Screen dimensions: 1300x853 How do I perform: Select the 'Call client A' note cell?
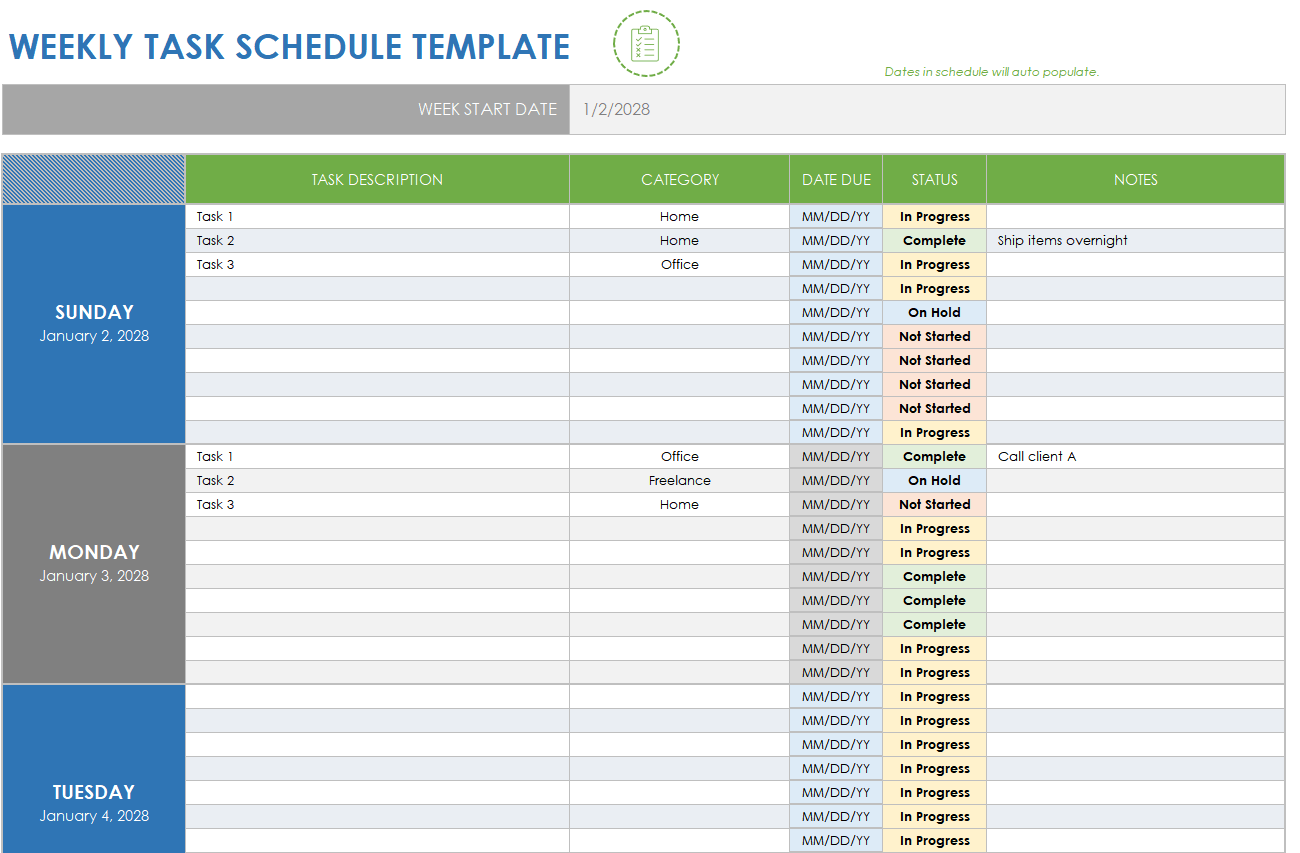[1135, 457]
